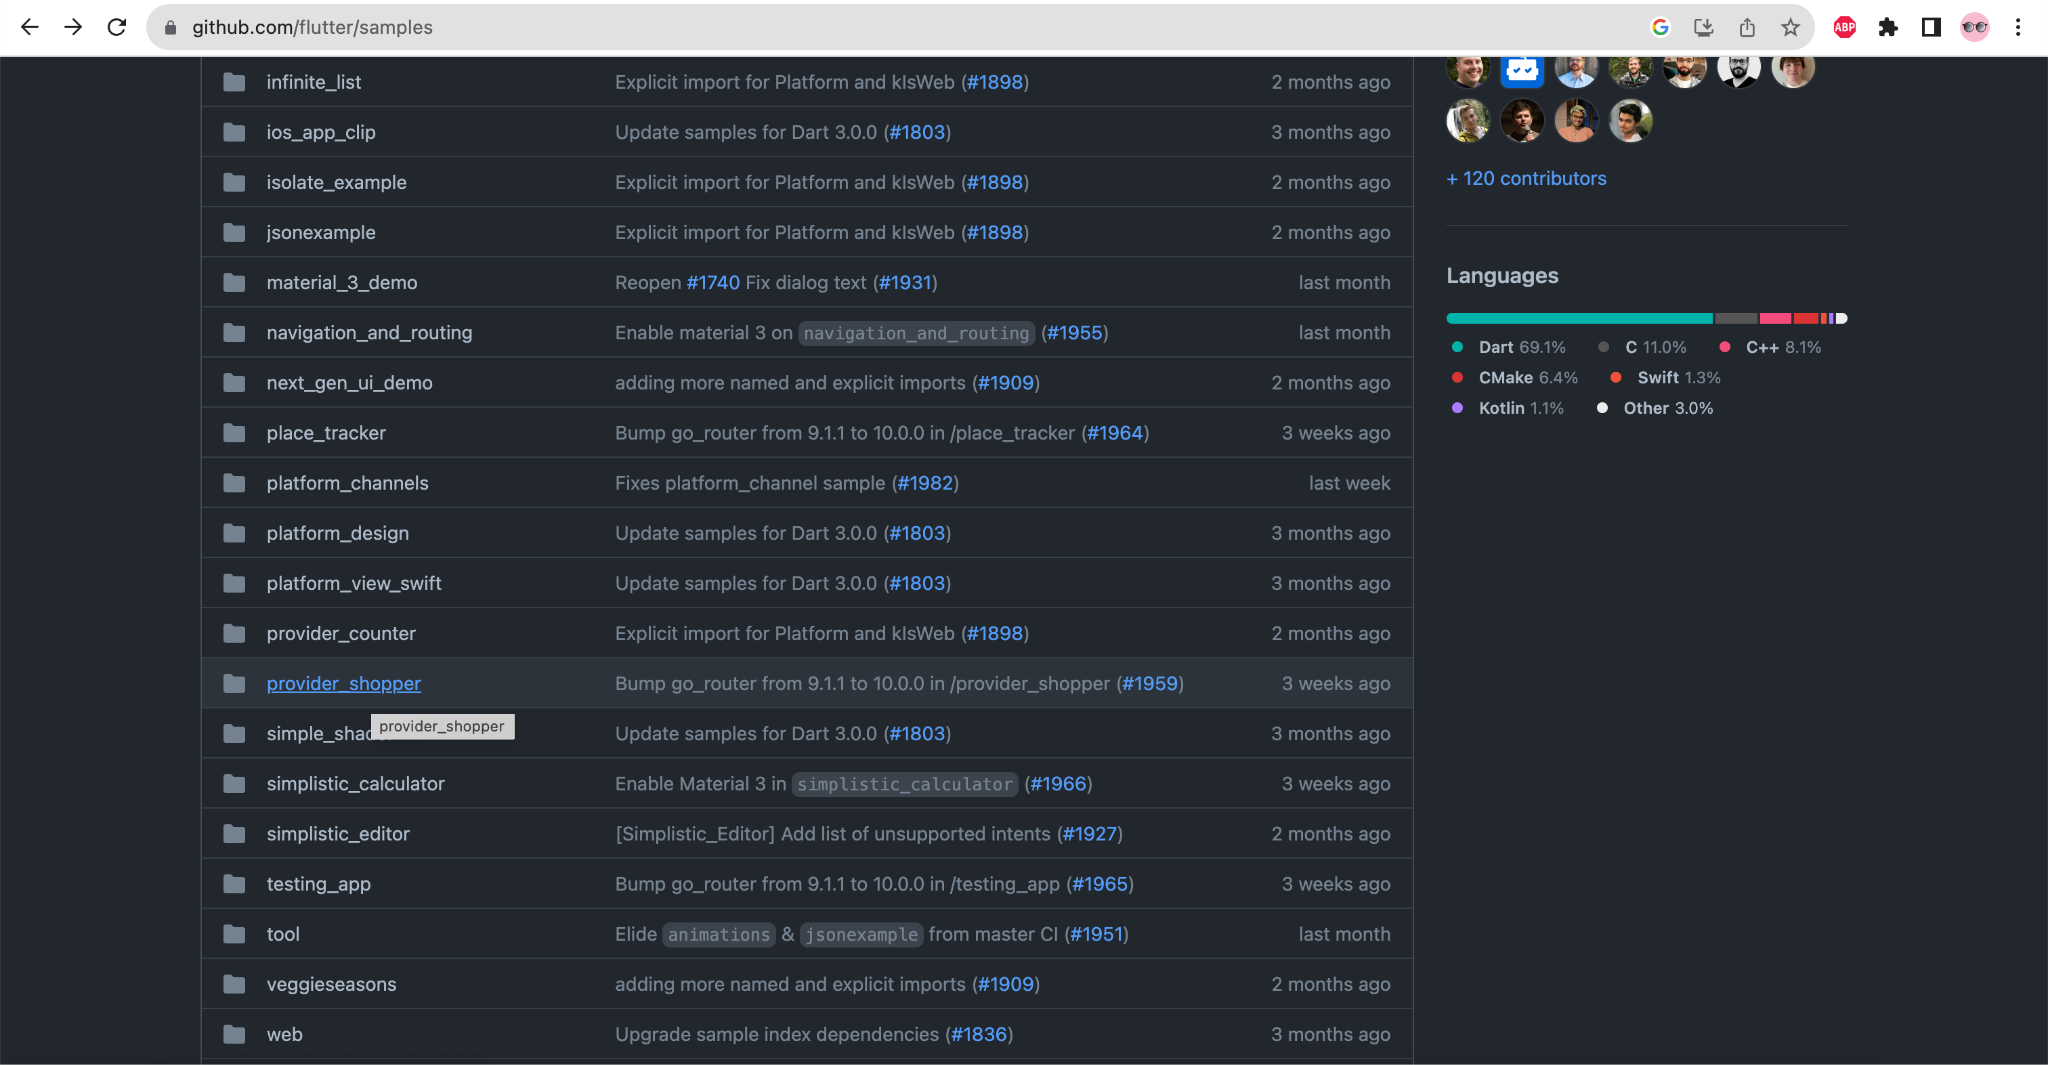The height and width of the screenshot is (1065, 2048).
Task: Open the navigation_and_routing folder
Action: pyautogui.click(x=369, y=332)
